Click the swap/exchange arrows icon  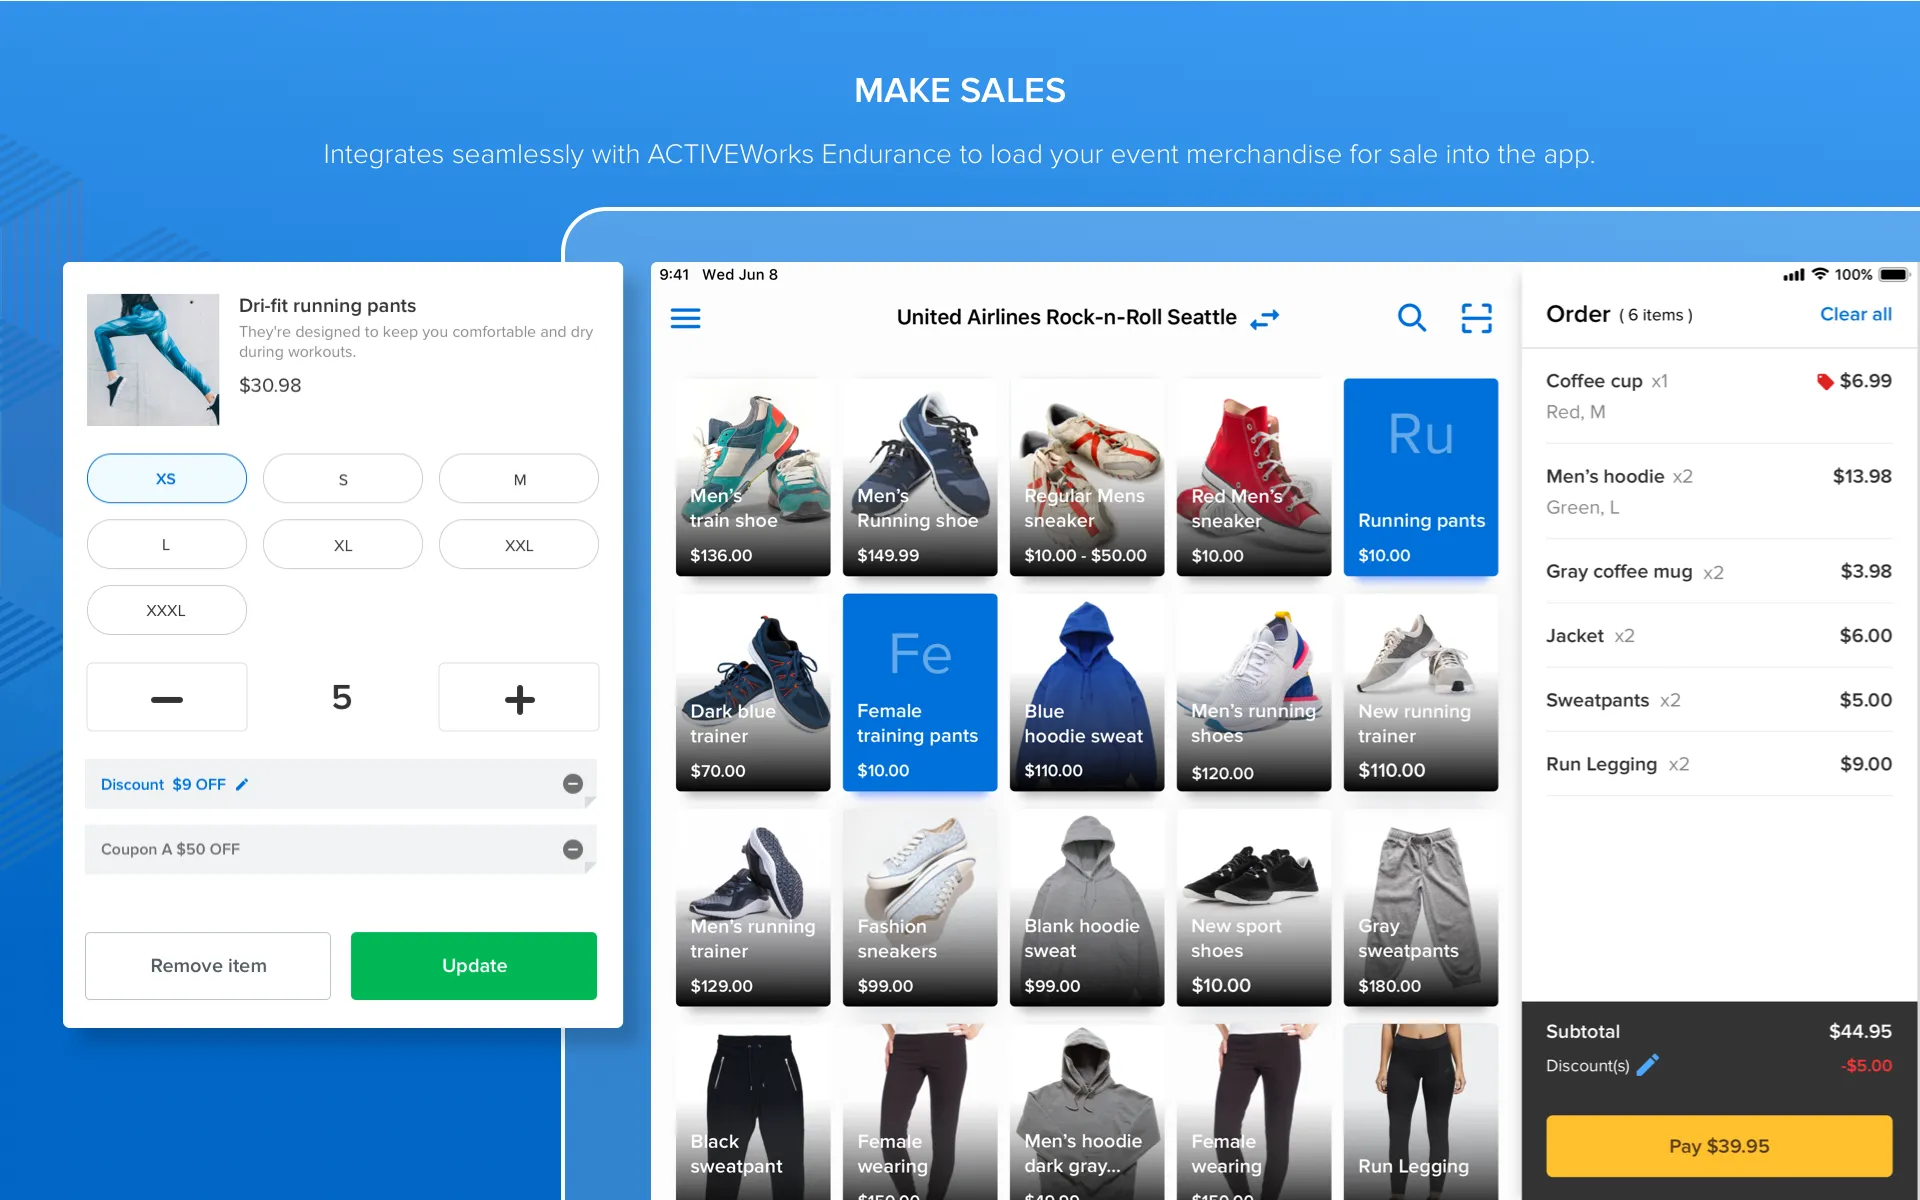(x=1263, y=319)
